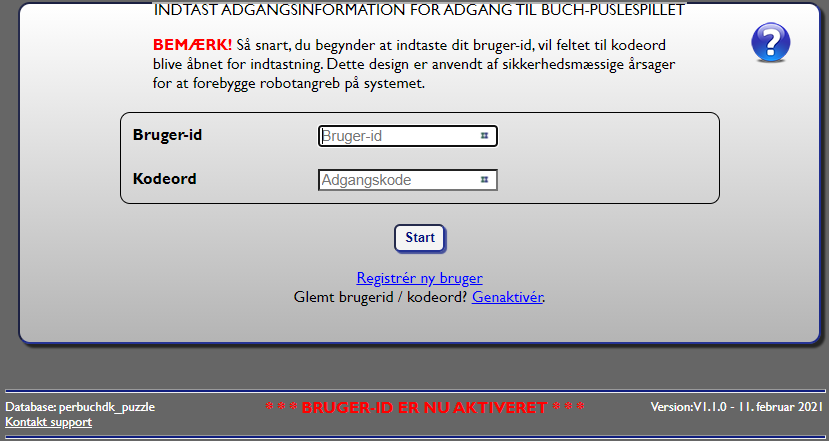Open the Kontakt support link
The image size is (829, 441).
tap(49, 422)
